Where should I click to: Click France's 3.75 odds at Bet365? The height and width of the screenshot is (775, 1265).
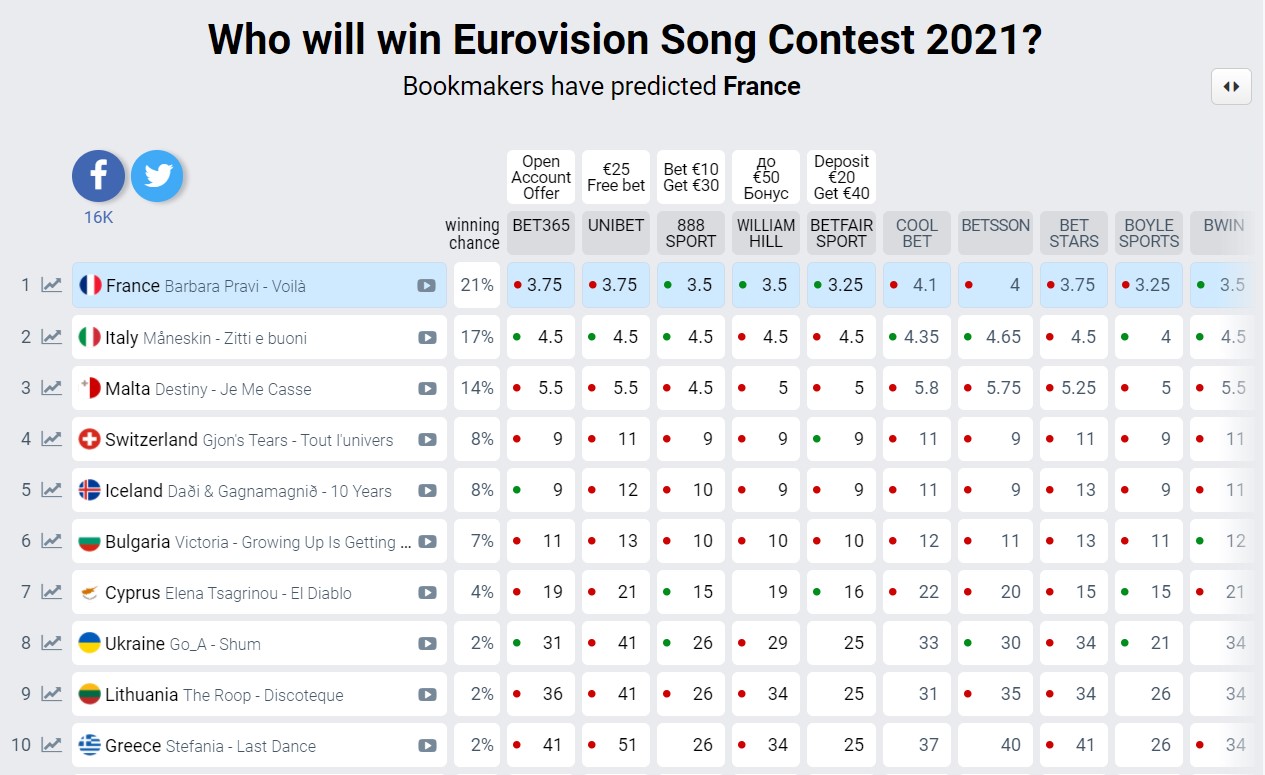pyautogui.click(x=541, y=285)
